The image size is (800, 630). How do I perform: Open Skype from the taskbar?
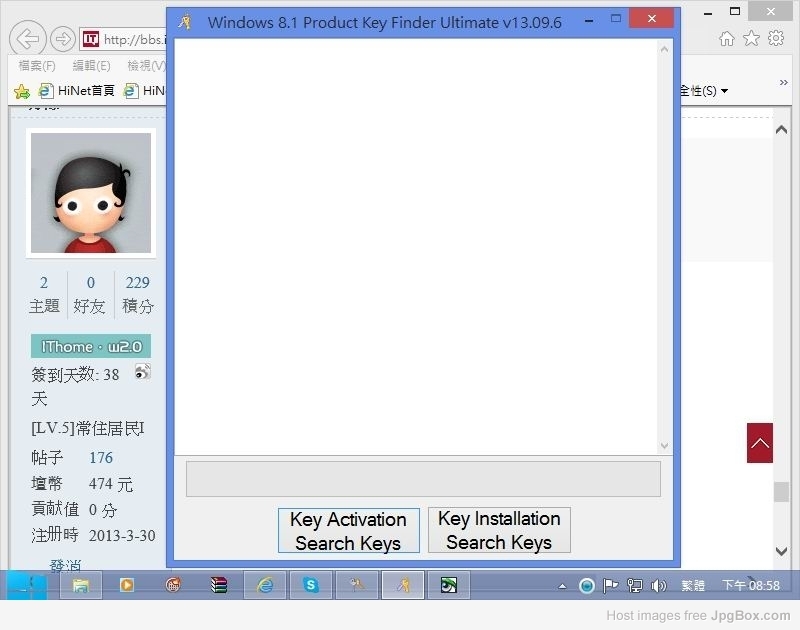tap(311, 585)
